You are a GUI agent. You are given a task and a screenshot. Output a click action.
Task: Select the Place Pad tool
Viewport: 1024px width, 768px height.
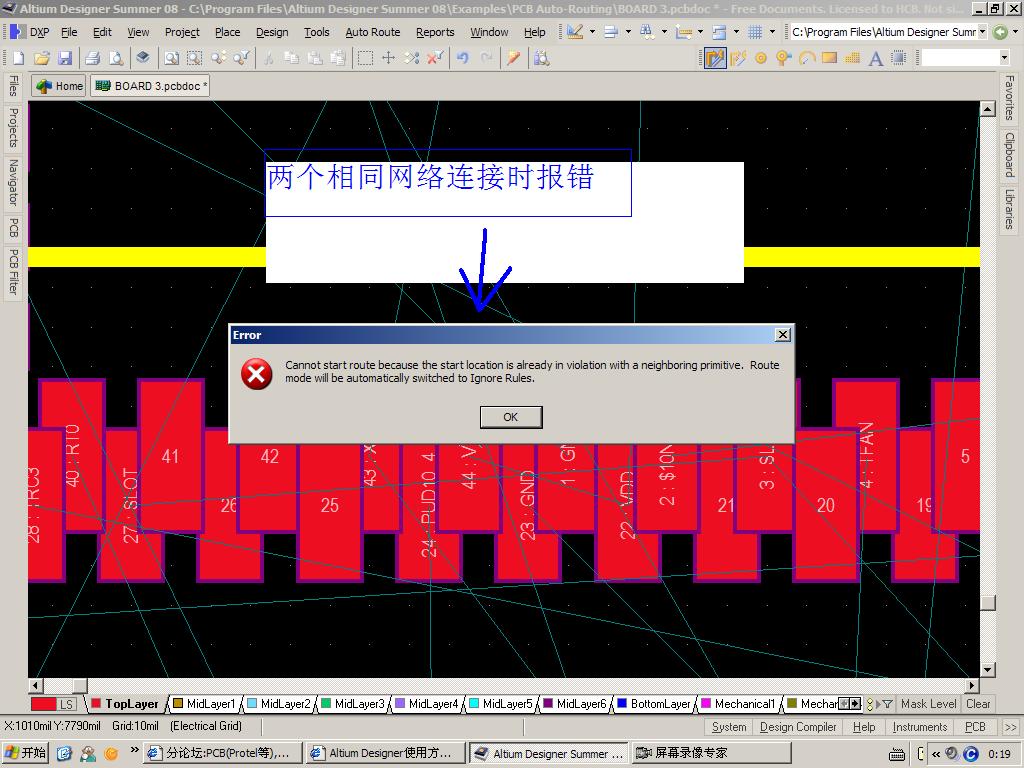[760, 58]
